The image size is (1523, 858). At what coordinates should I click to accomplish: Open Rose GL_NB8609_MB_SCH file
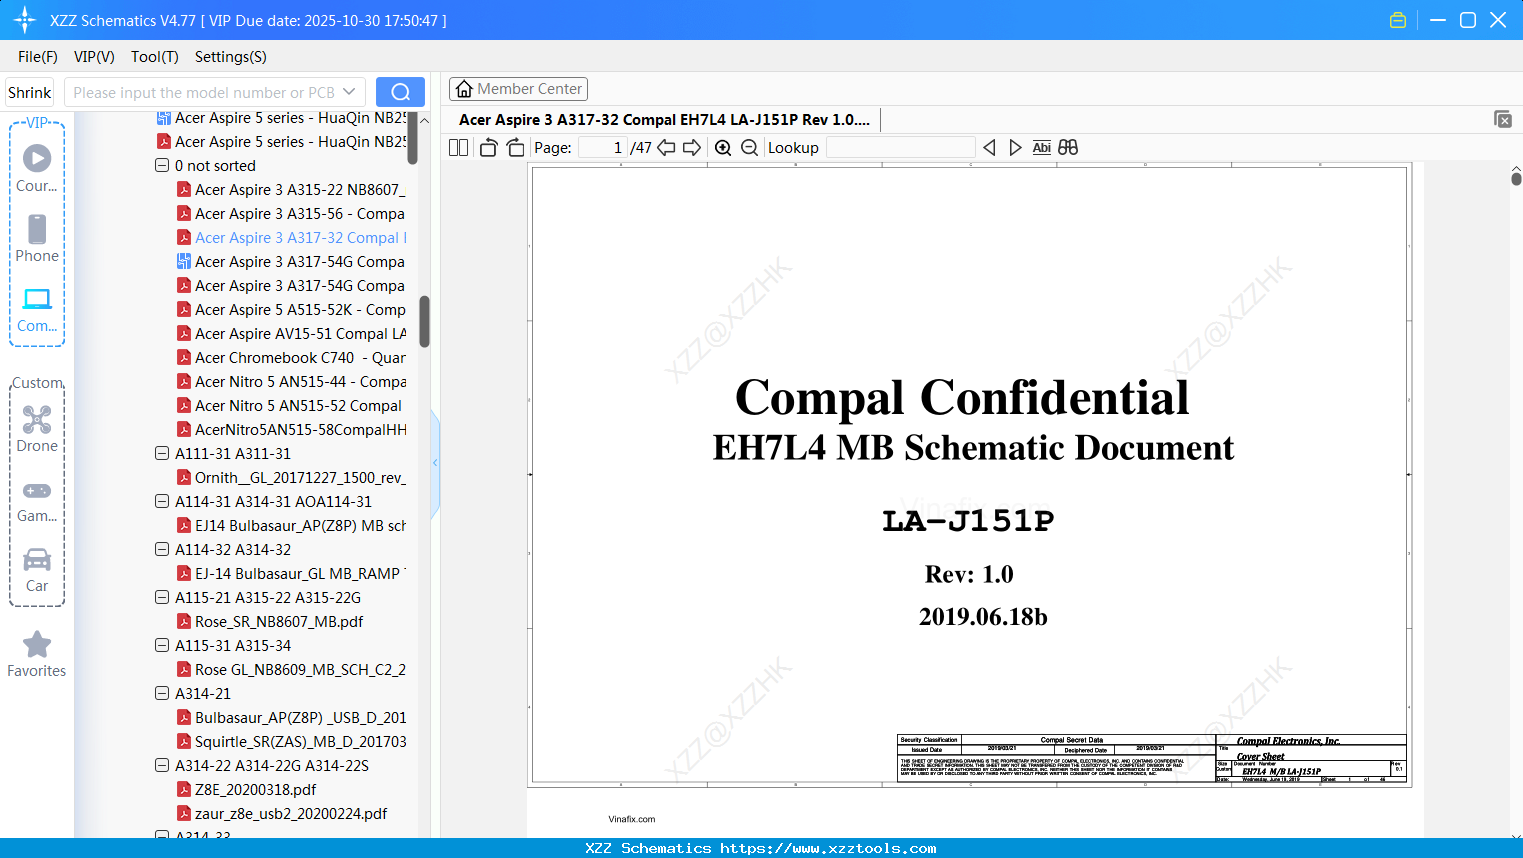291,669
